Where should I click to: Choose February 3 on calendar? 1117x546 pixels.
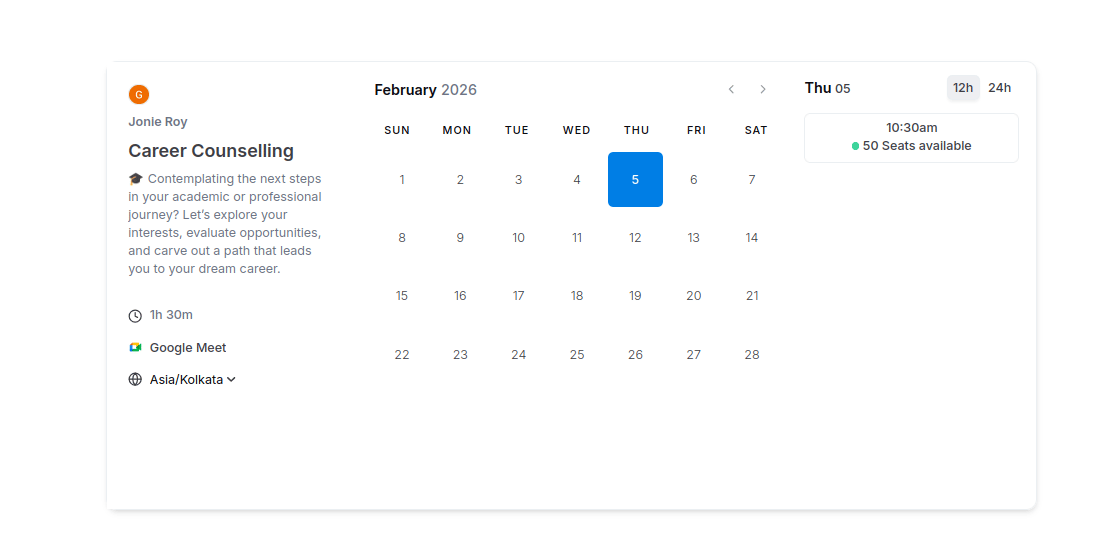[519, 180]
